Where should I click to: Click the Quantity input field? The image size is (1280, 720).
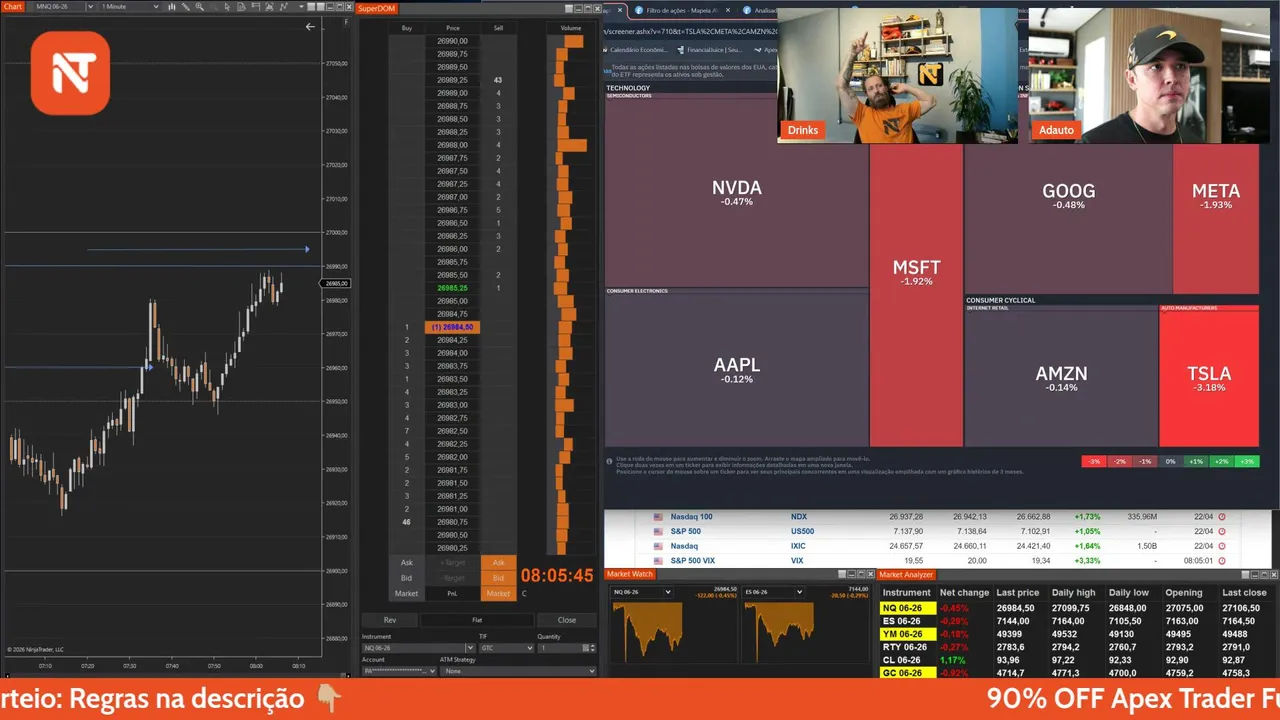(559, 648)
